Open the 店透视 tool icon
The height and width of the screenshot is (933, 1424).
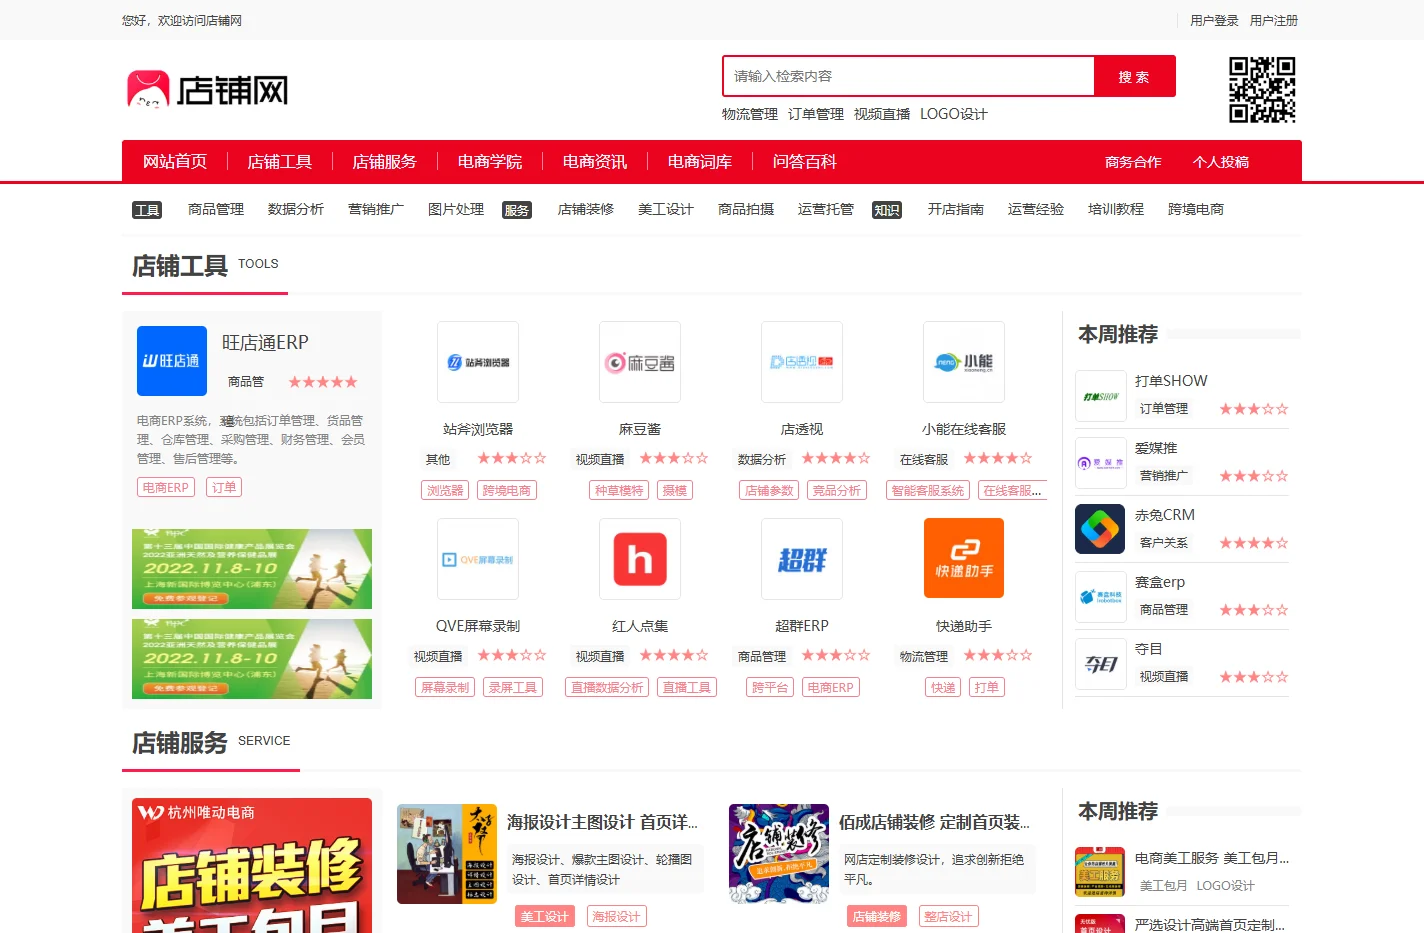(x=802, y=362)
